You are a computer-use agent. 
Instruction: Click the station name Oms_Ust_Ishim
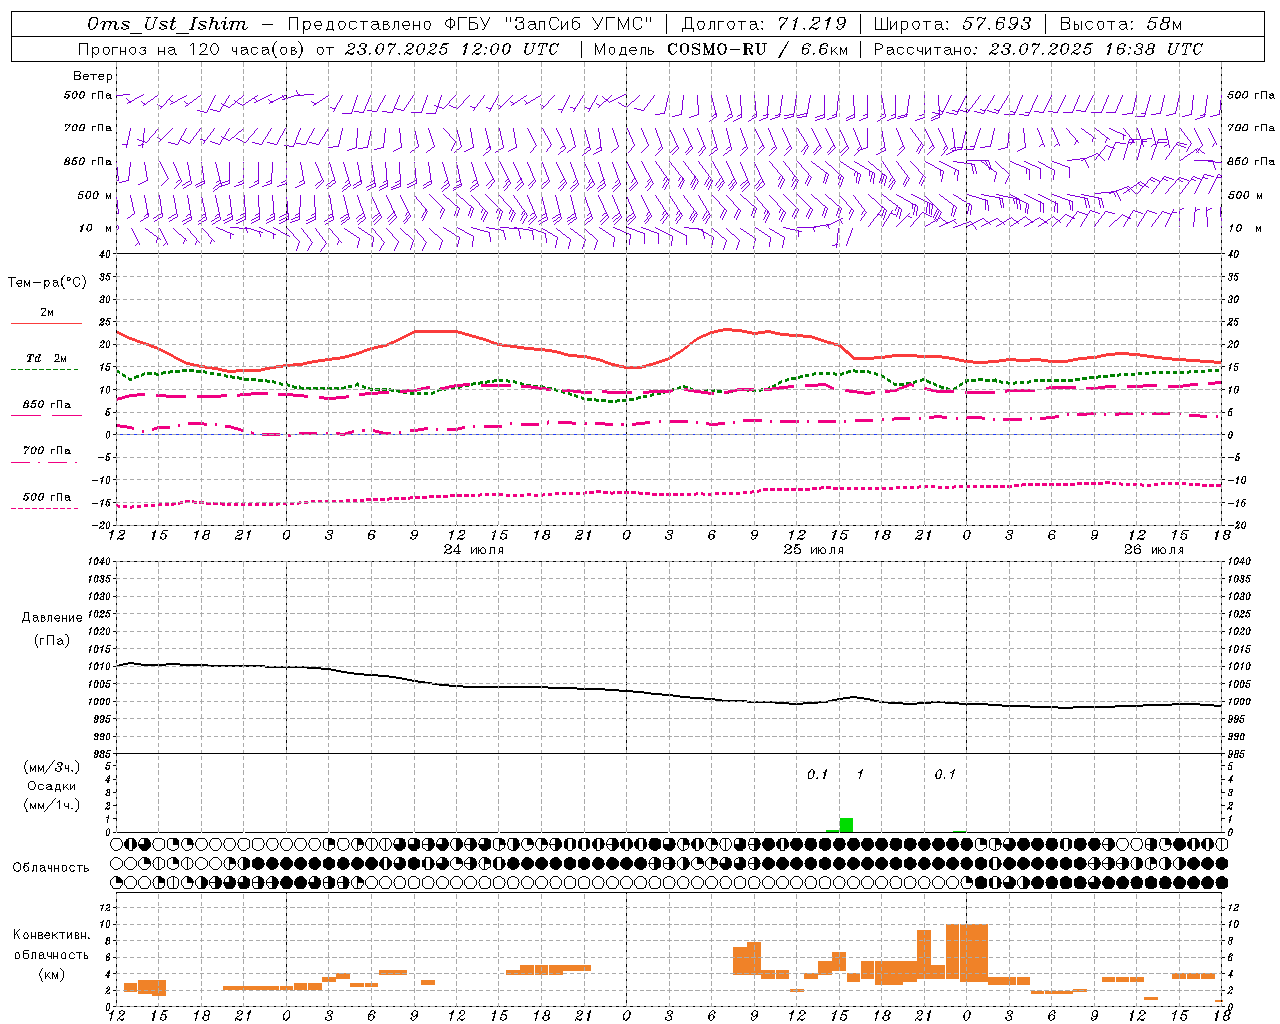click(167, 24)
